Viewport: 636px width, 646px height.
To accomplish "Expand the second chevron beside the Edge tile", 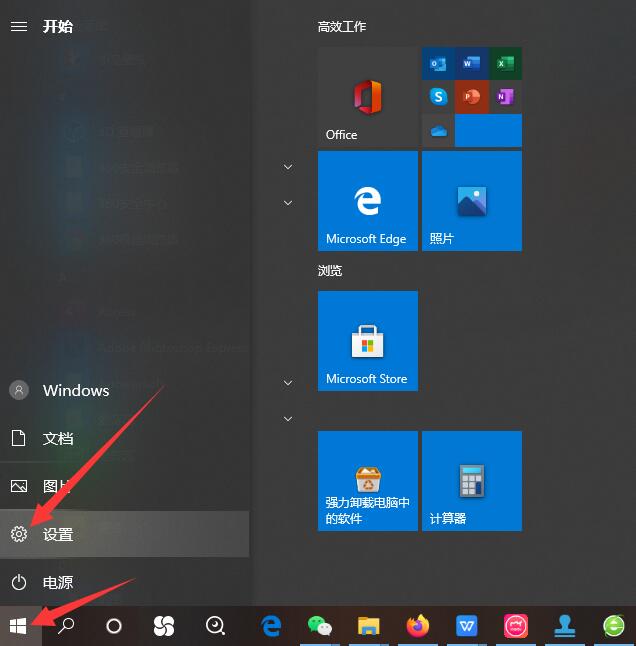I will 288,203.
